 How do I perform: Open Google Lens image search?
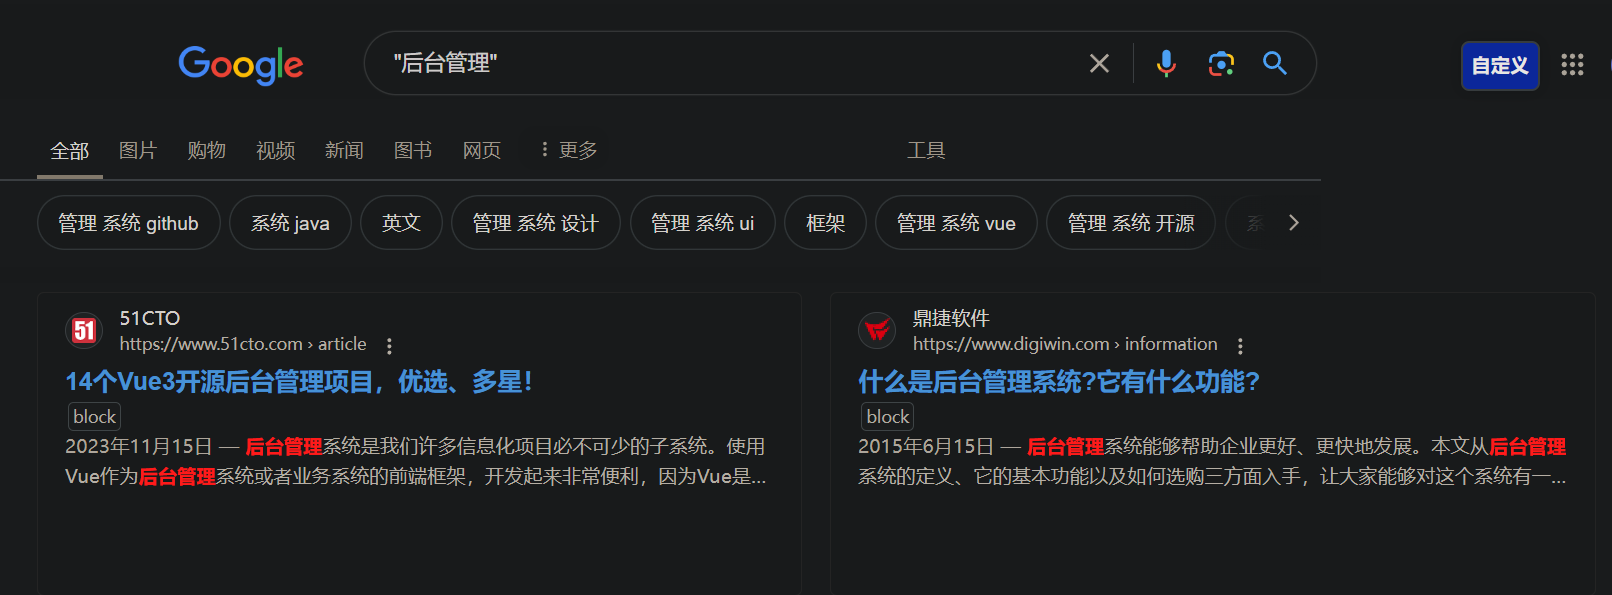click(1221, 64)
